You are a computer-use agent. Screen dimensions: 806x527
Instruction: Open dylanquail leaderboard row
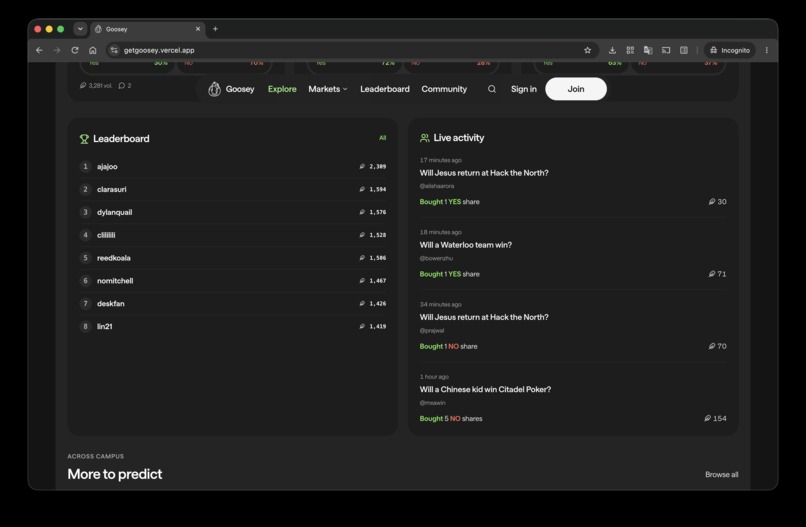(233, 212)
